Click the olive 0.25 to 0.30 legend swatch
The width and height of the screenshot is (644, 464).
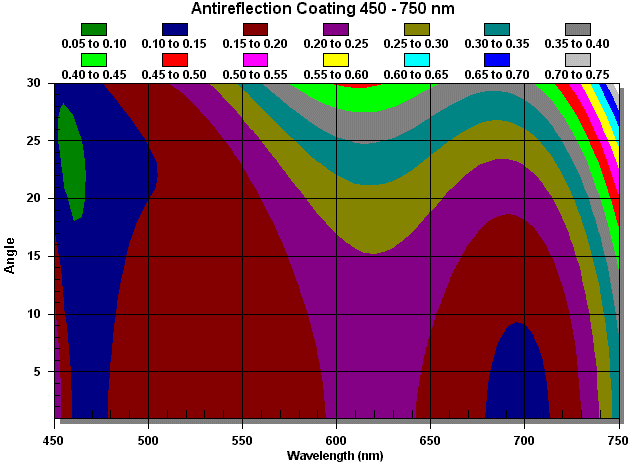pyautogui.click(x=417, y=30)
